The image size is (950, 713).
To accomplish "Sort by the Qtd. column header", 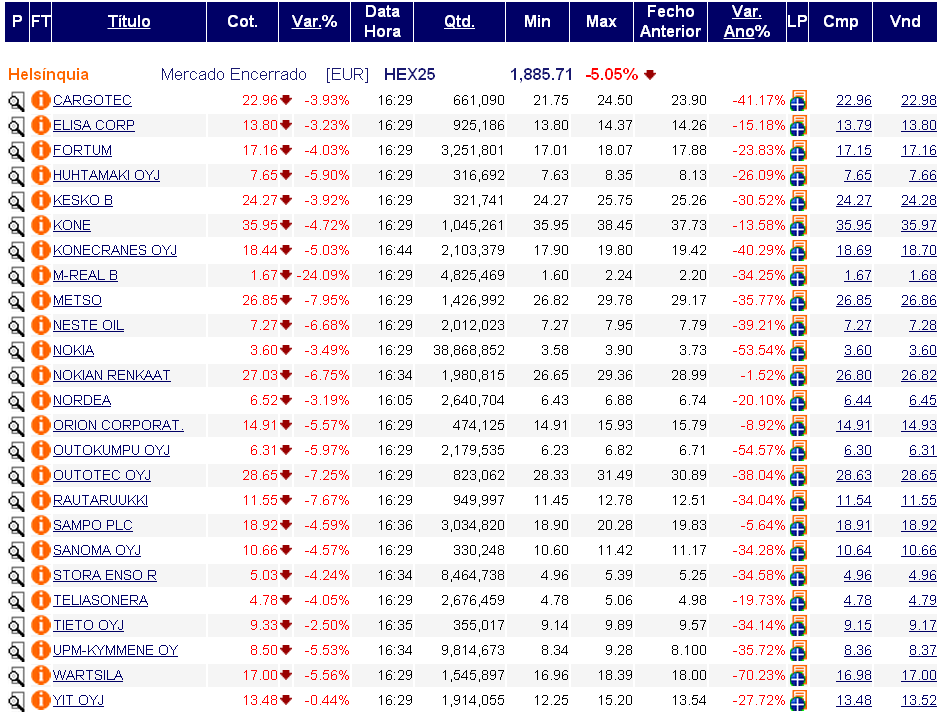I will tap(459, 21).
